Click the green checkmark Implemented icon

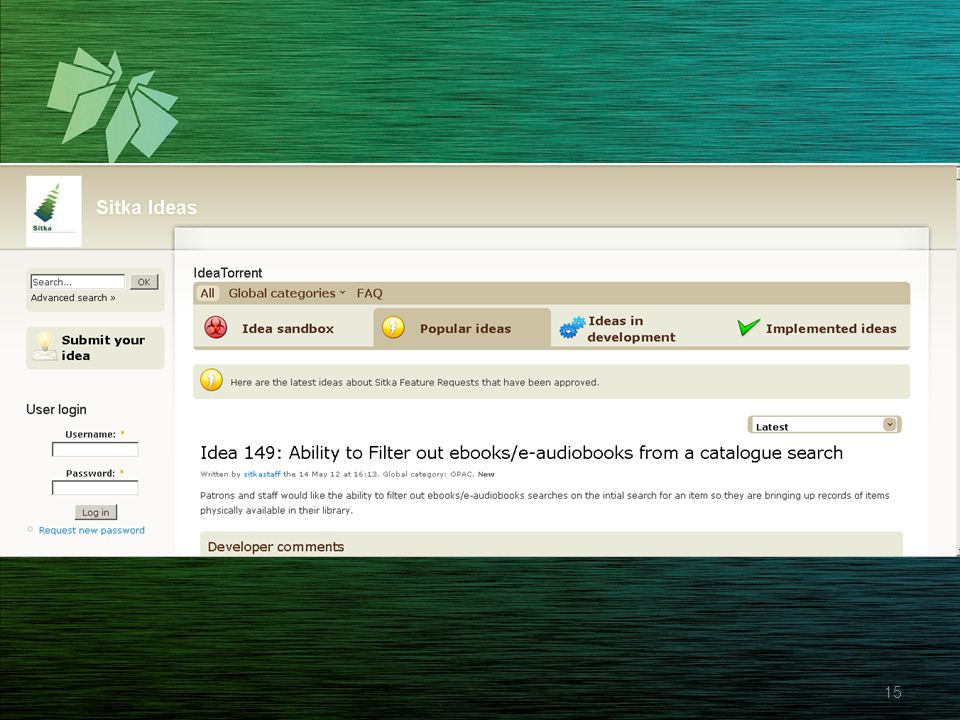click(748, 328)
